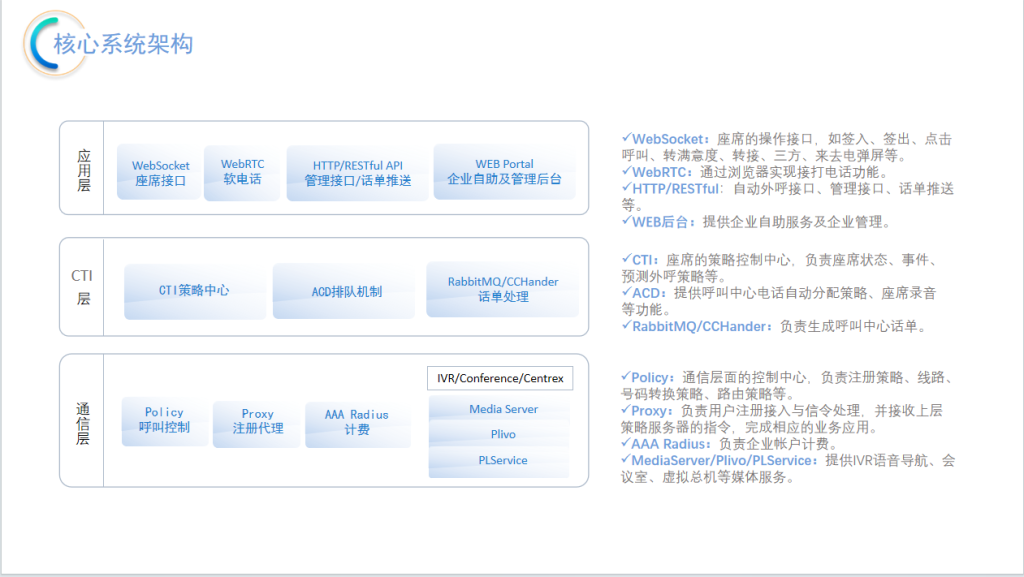Click the HTTP/RESTful API 管理接口 box
This screenshot has height=577, width=1024.
pyautogui.click(x=357, y=173)
